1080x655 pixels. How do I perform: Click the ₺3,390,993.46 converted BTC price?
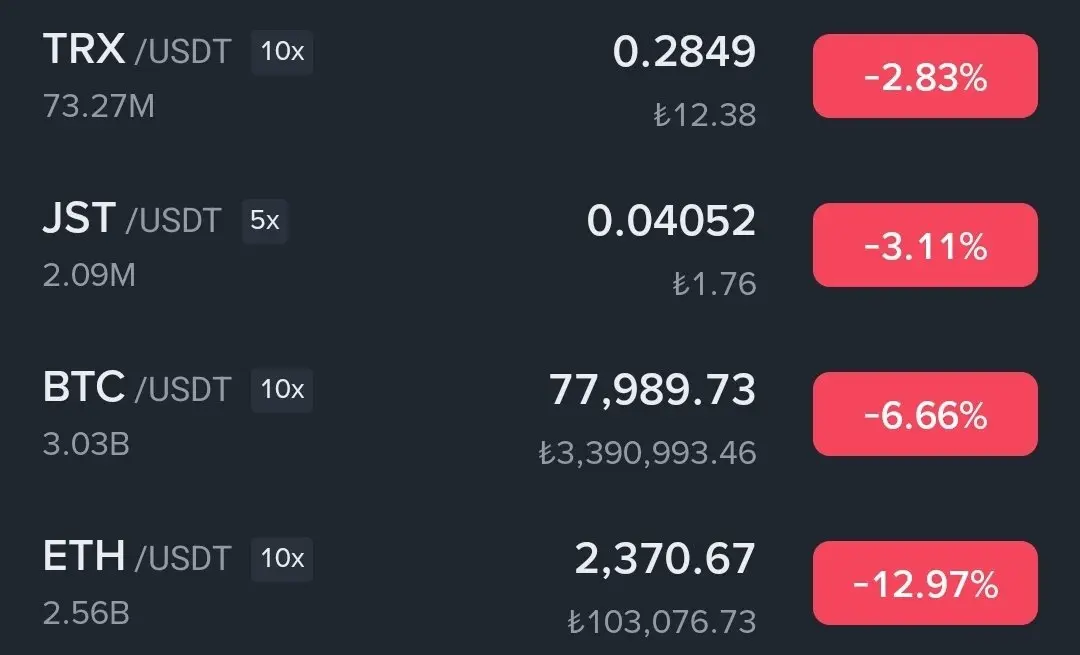(x=647, y=453)
